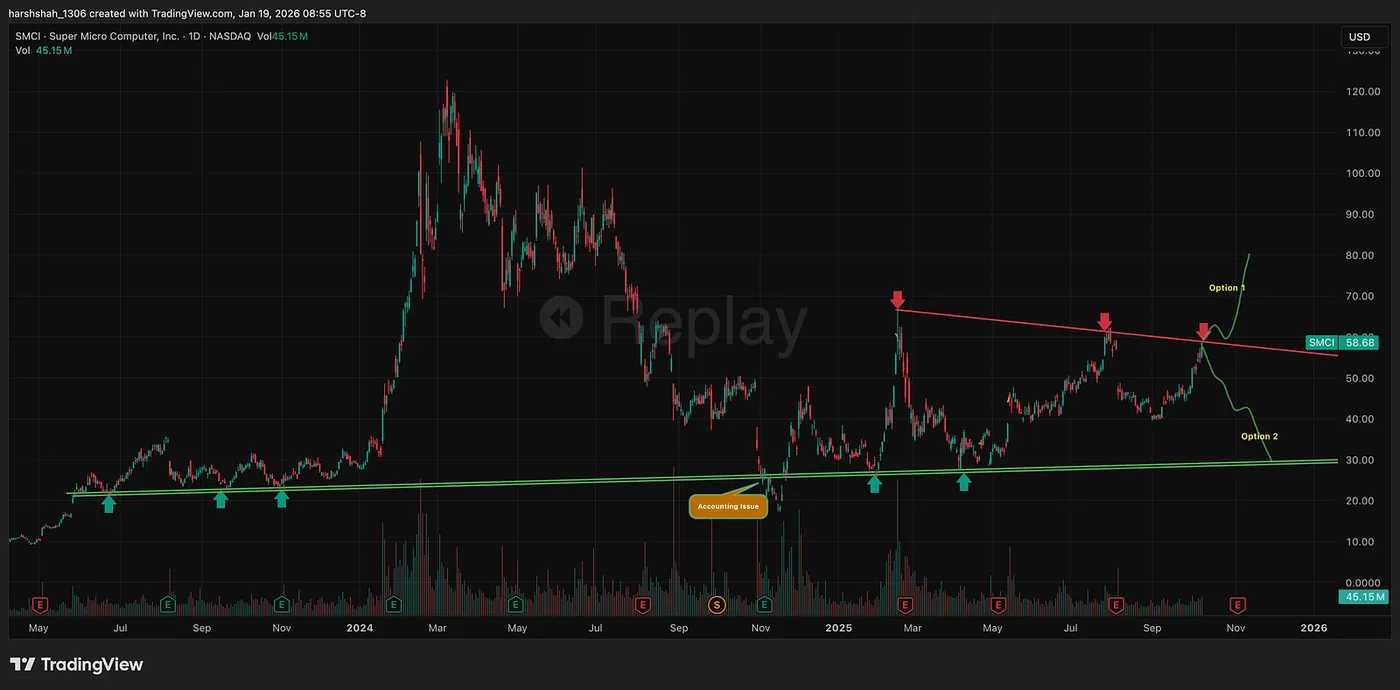
Task: Click the red earnings marker above May 2023
Action: coord(41,605)
